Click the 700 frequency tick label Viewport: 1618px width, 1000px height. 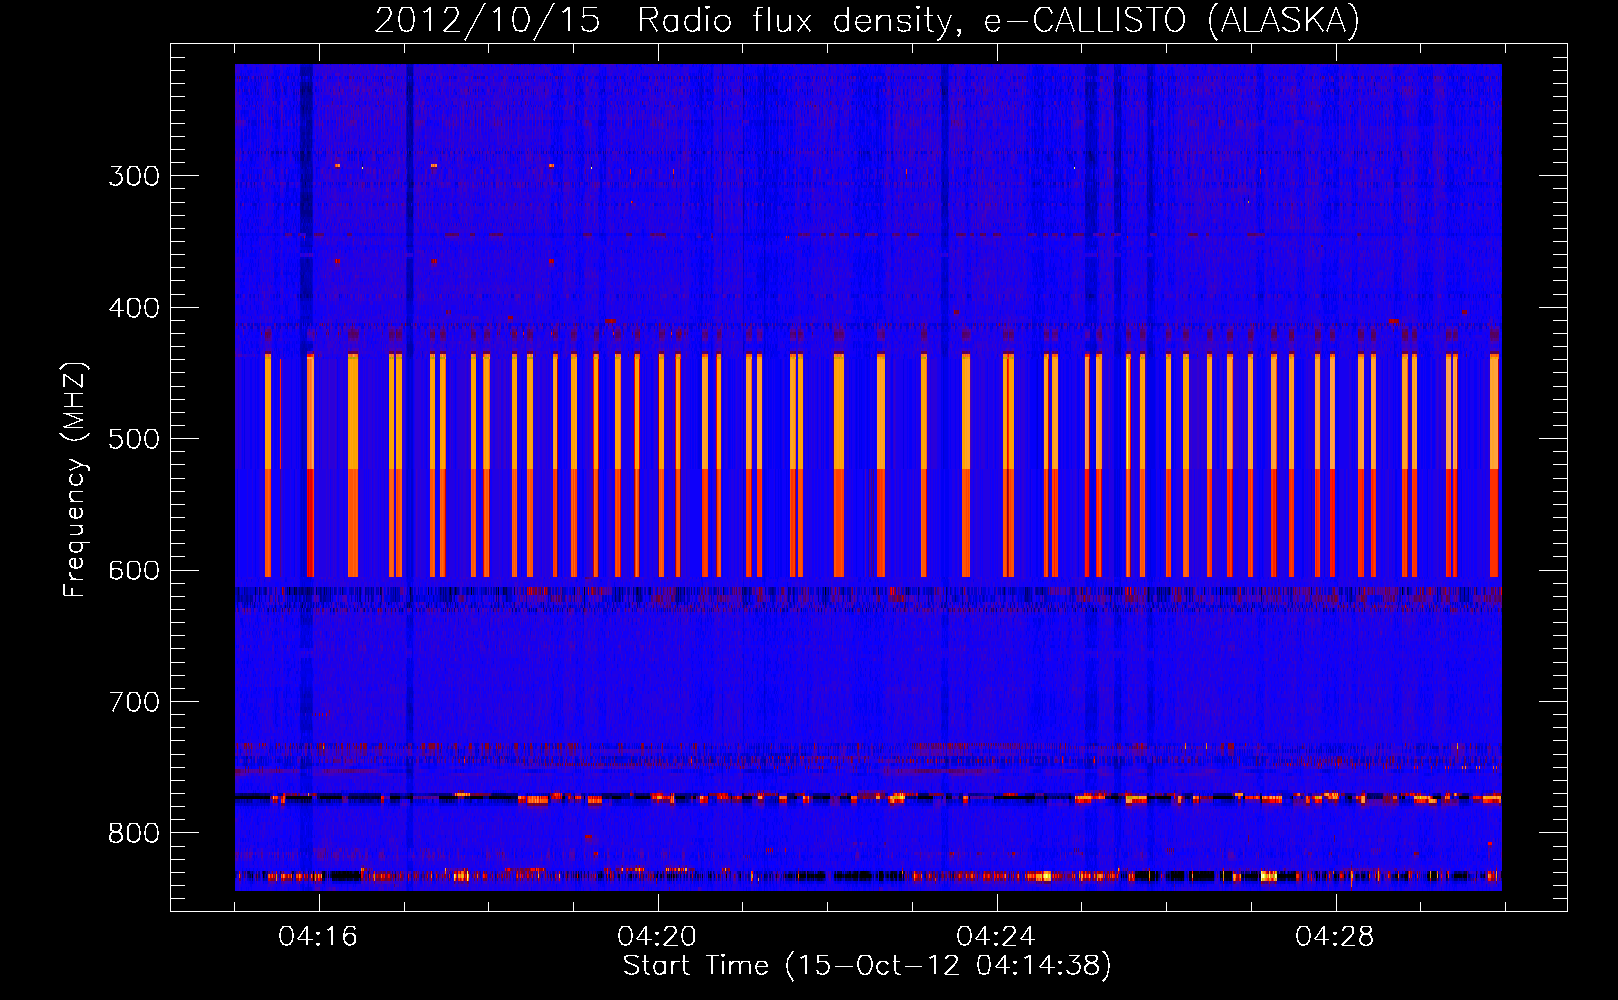[x=134, y=702]
